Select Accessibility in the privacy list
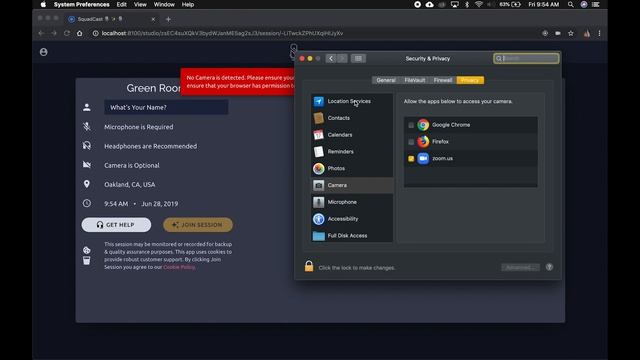The image size is (640, 360). 352,219
